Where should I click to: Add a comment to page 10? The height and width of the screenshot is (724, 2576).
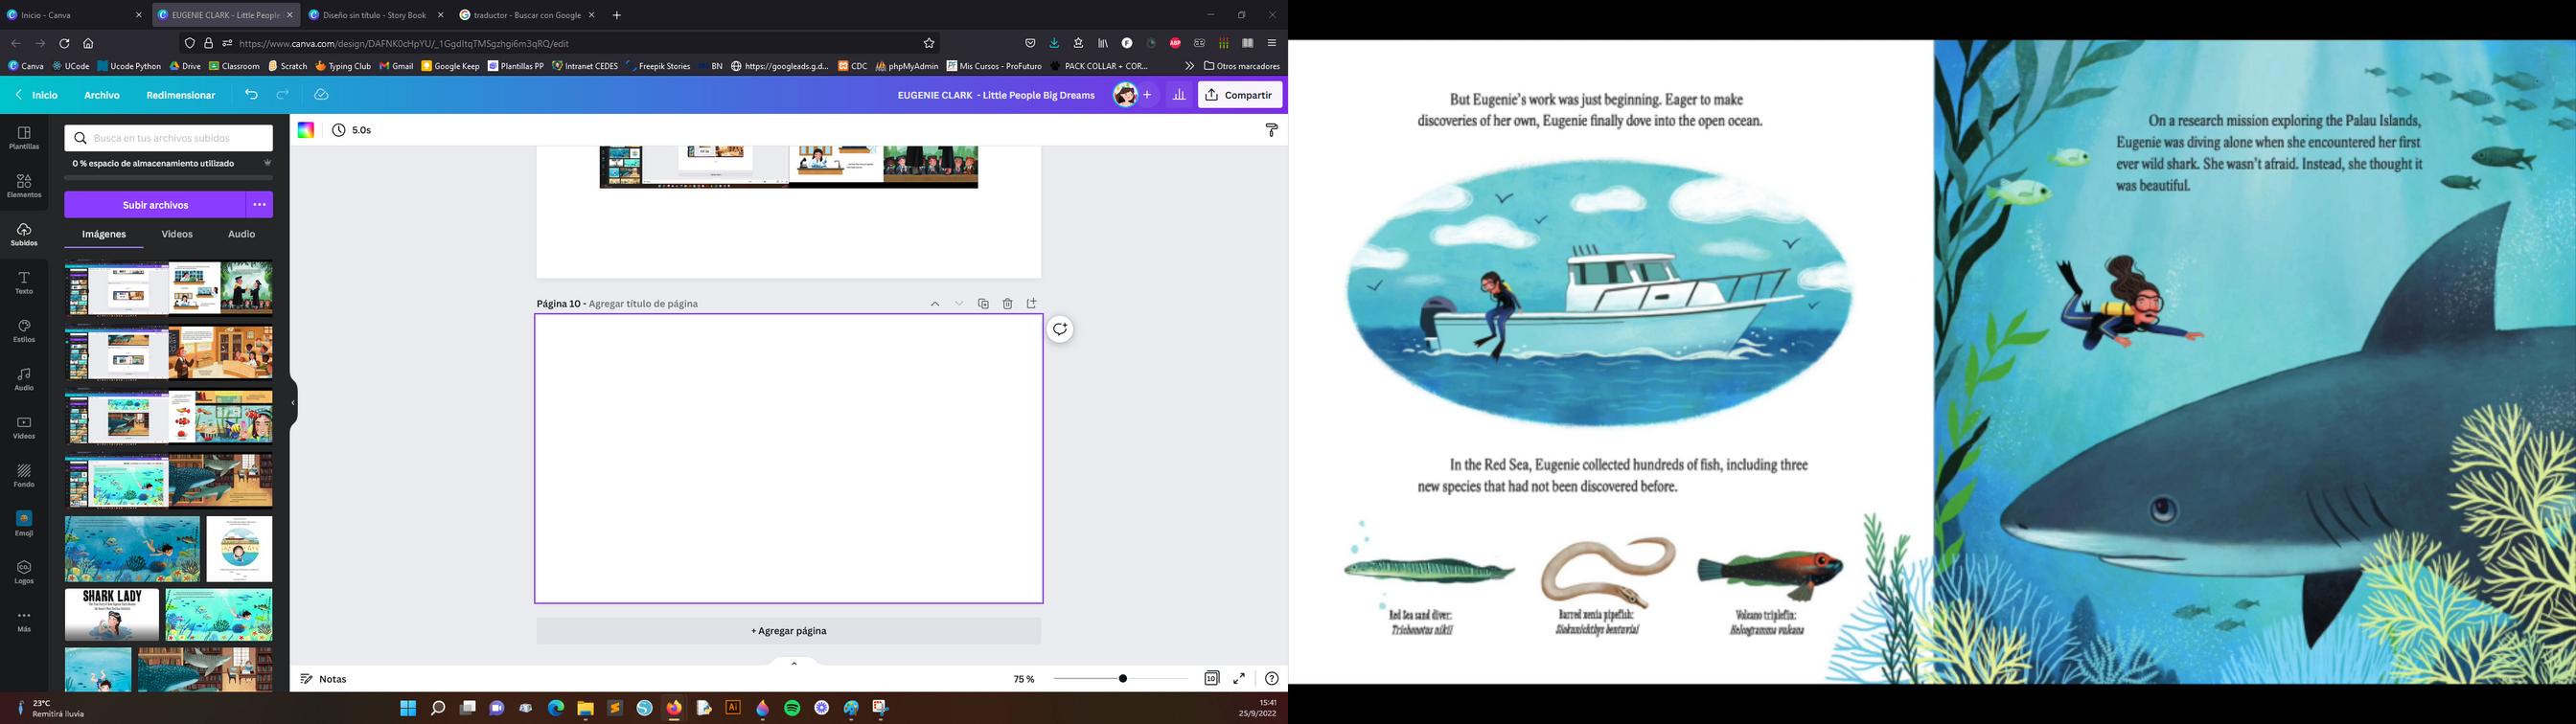1060,329
